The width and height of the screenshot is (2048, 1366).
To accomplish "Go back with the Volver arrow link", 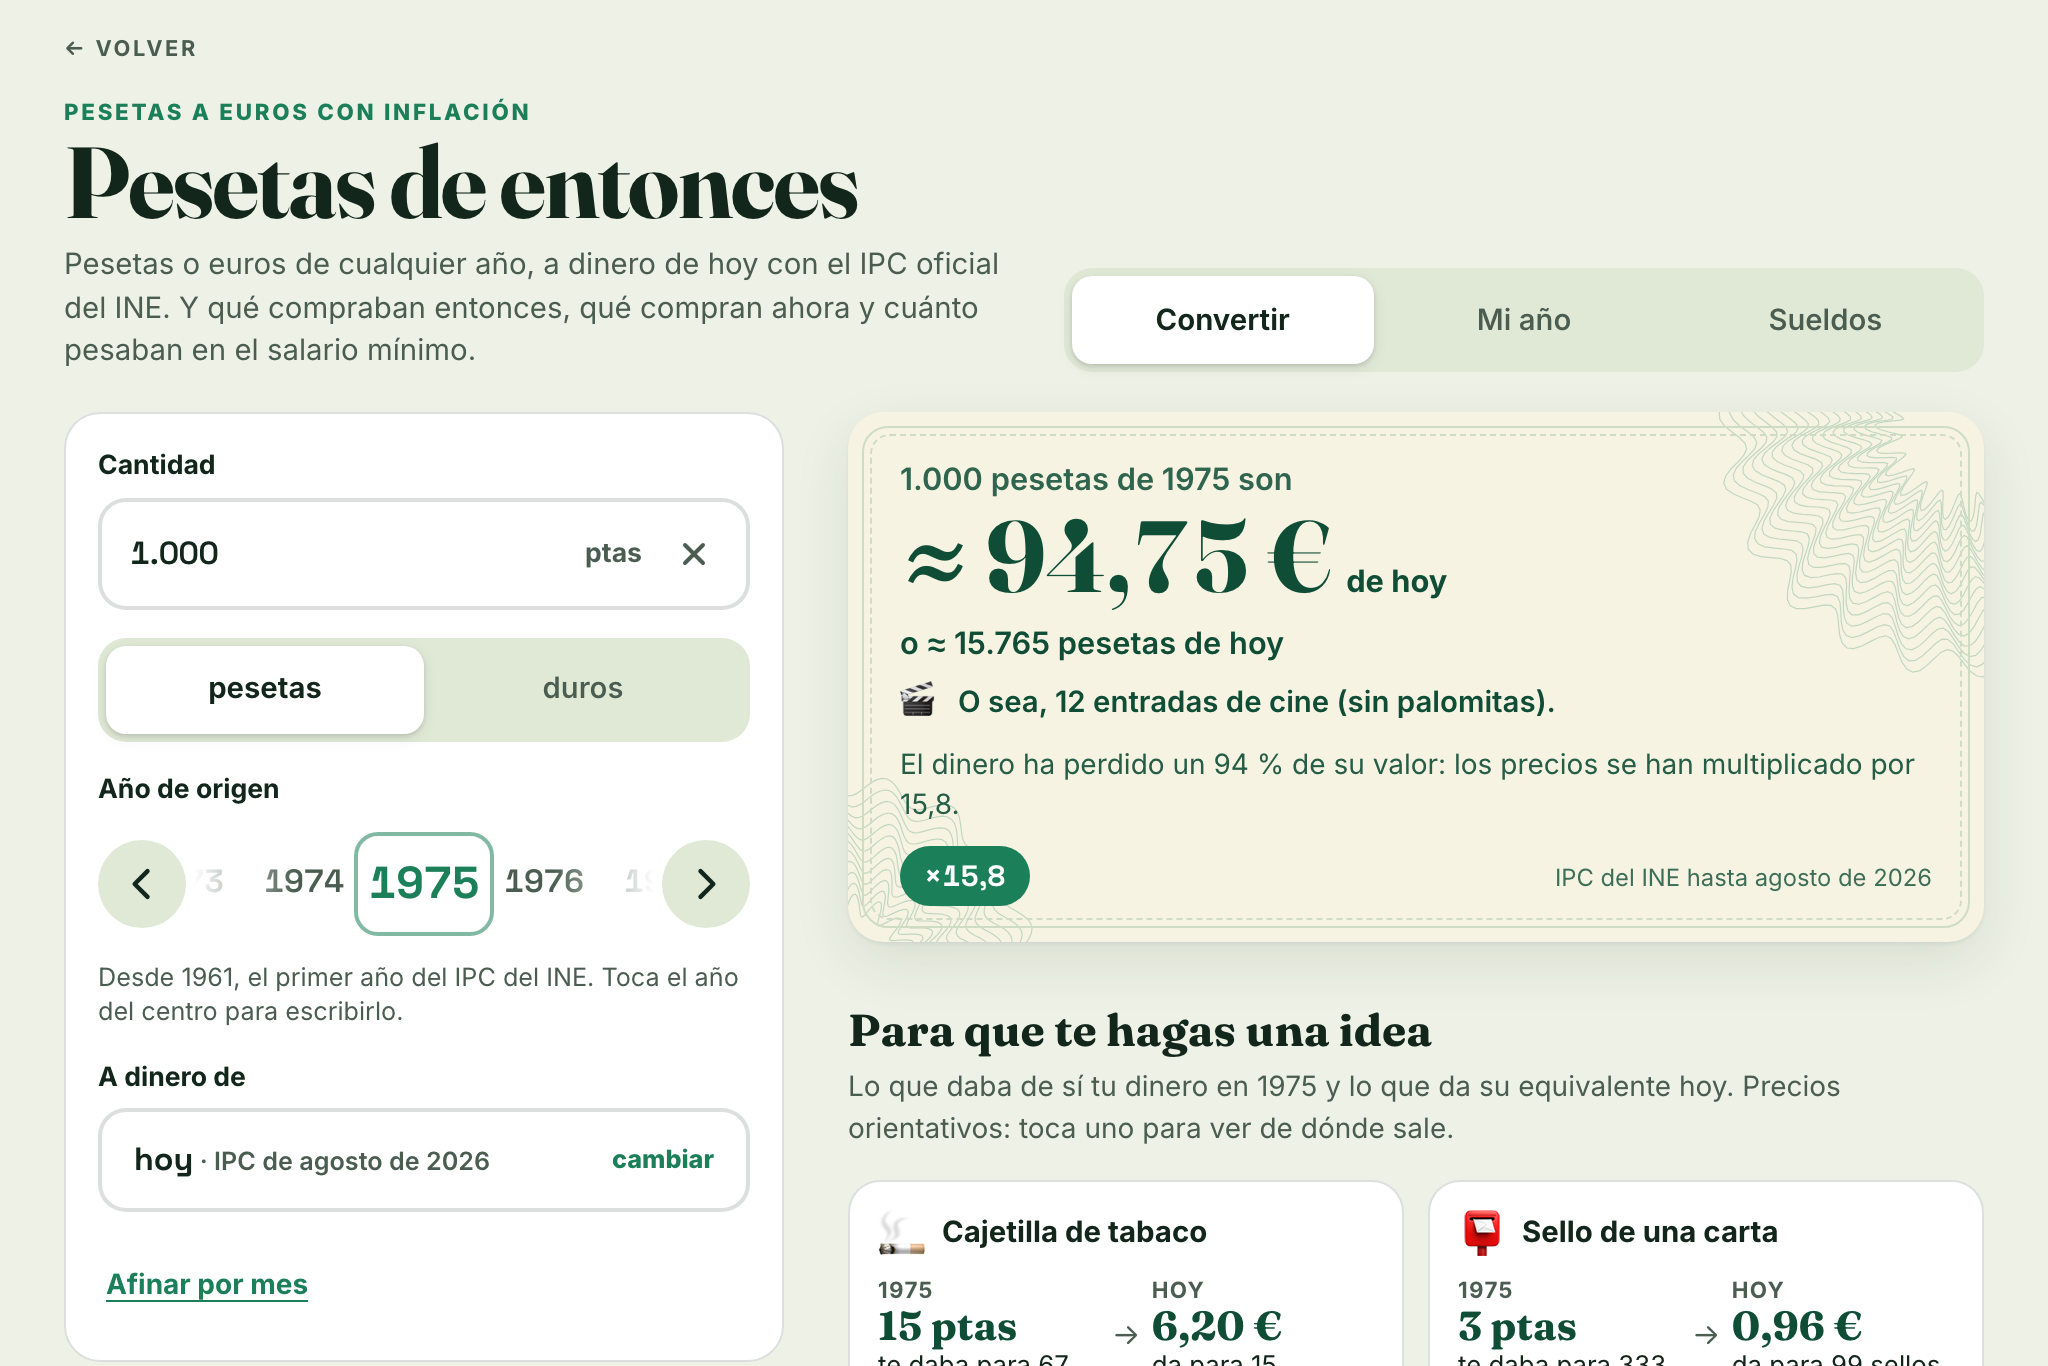I will pyautogui.click(x=130, y=48).
